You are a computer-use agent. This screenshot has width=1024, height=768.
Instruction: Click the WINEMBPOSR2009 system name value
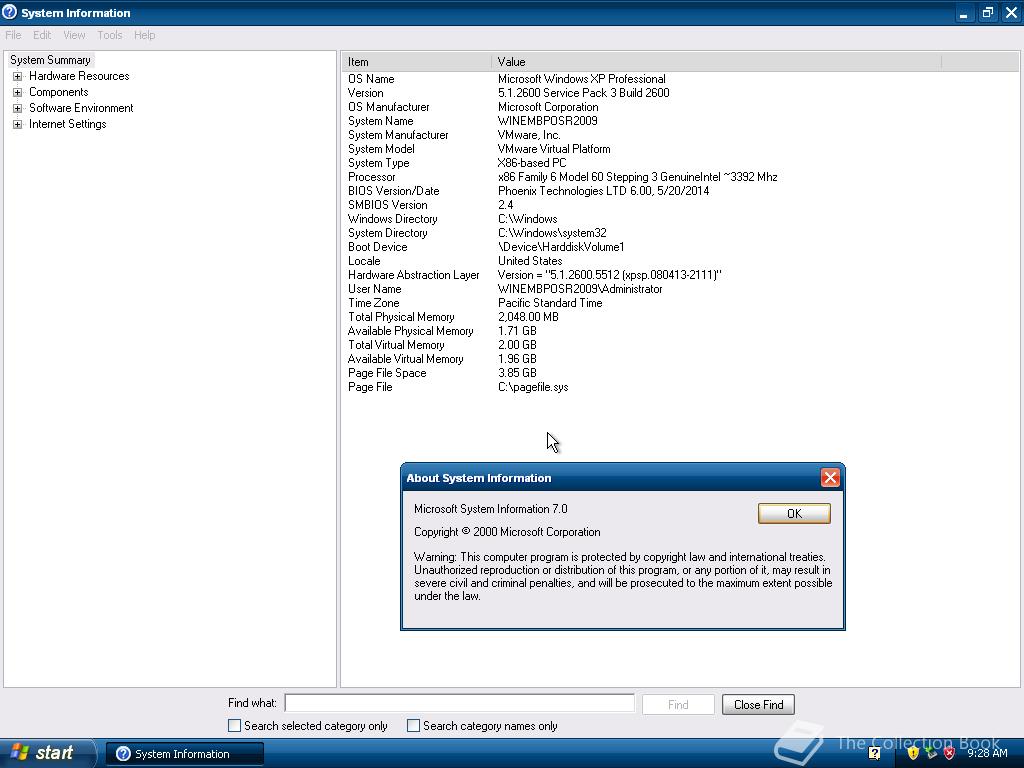tap(547, 121)
